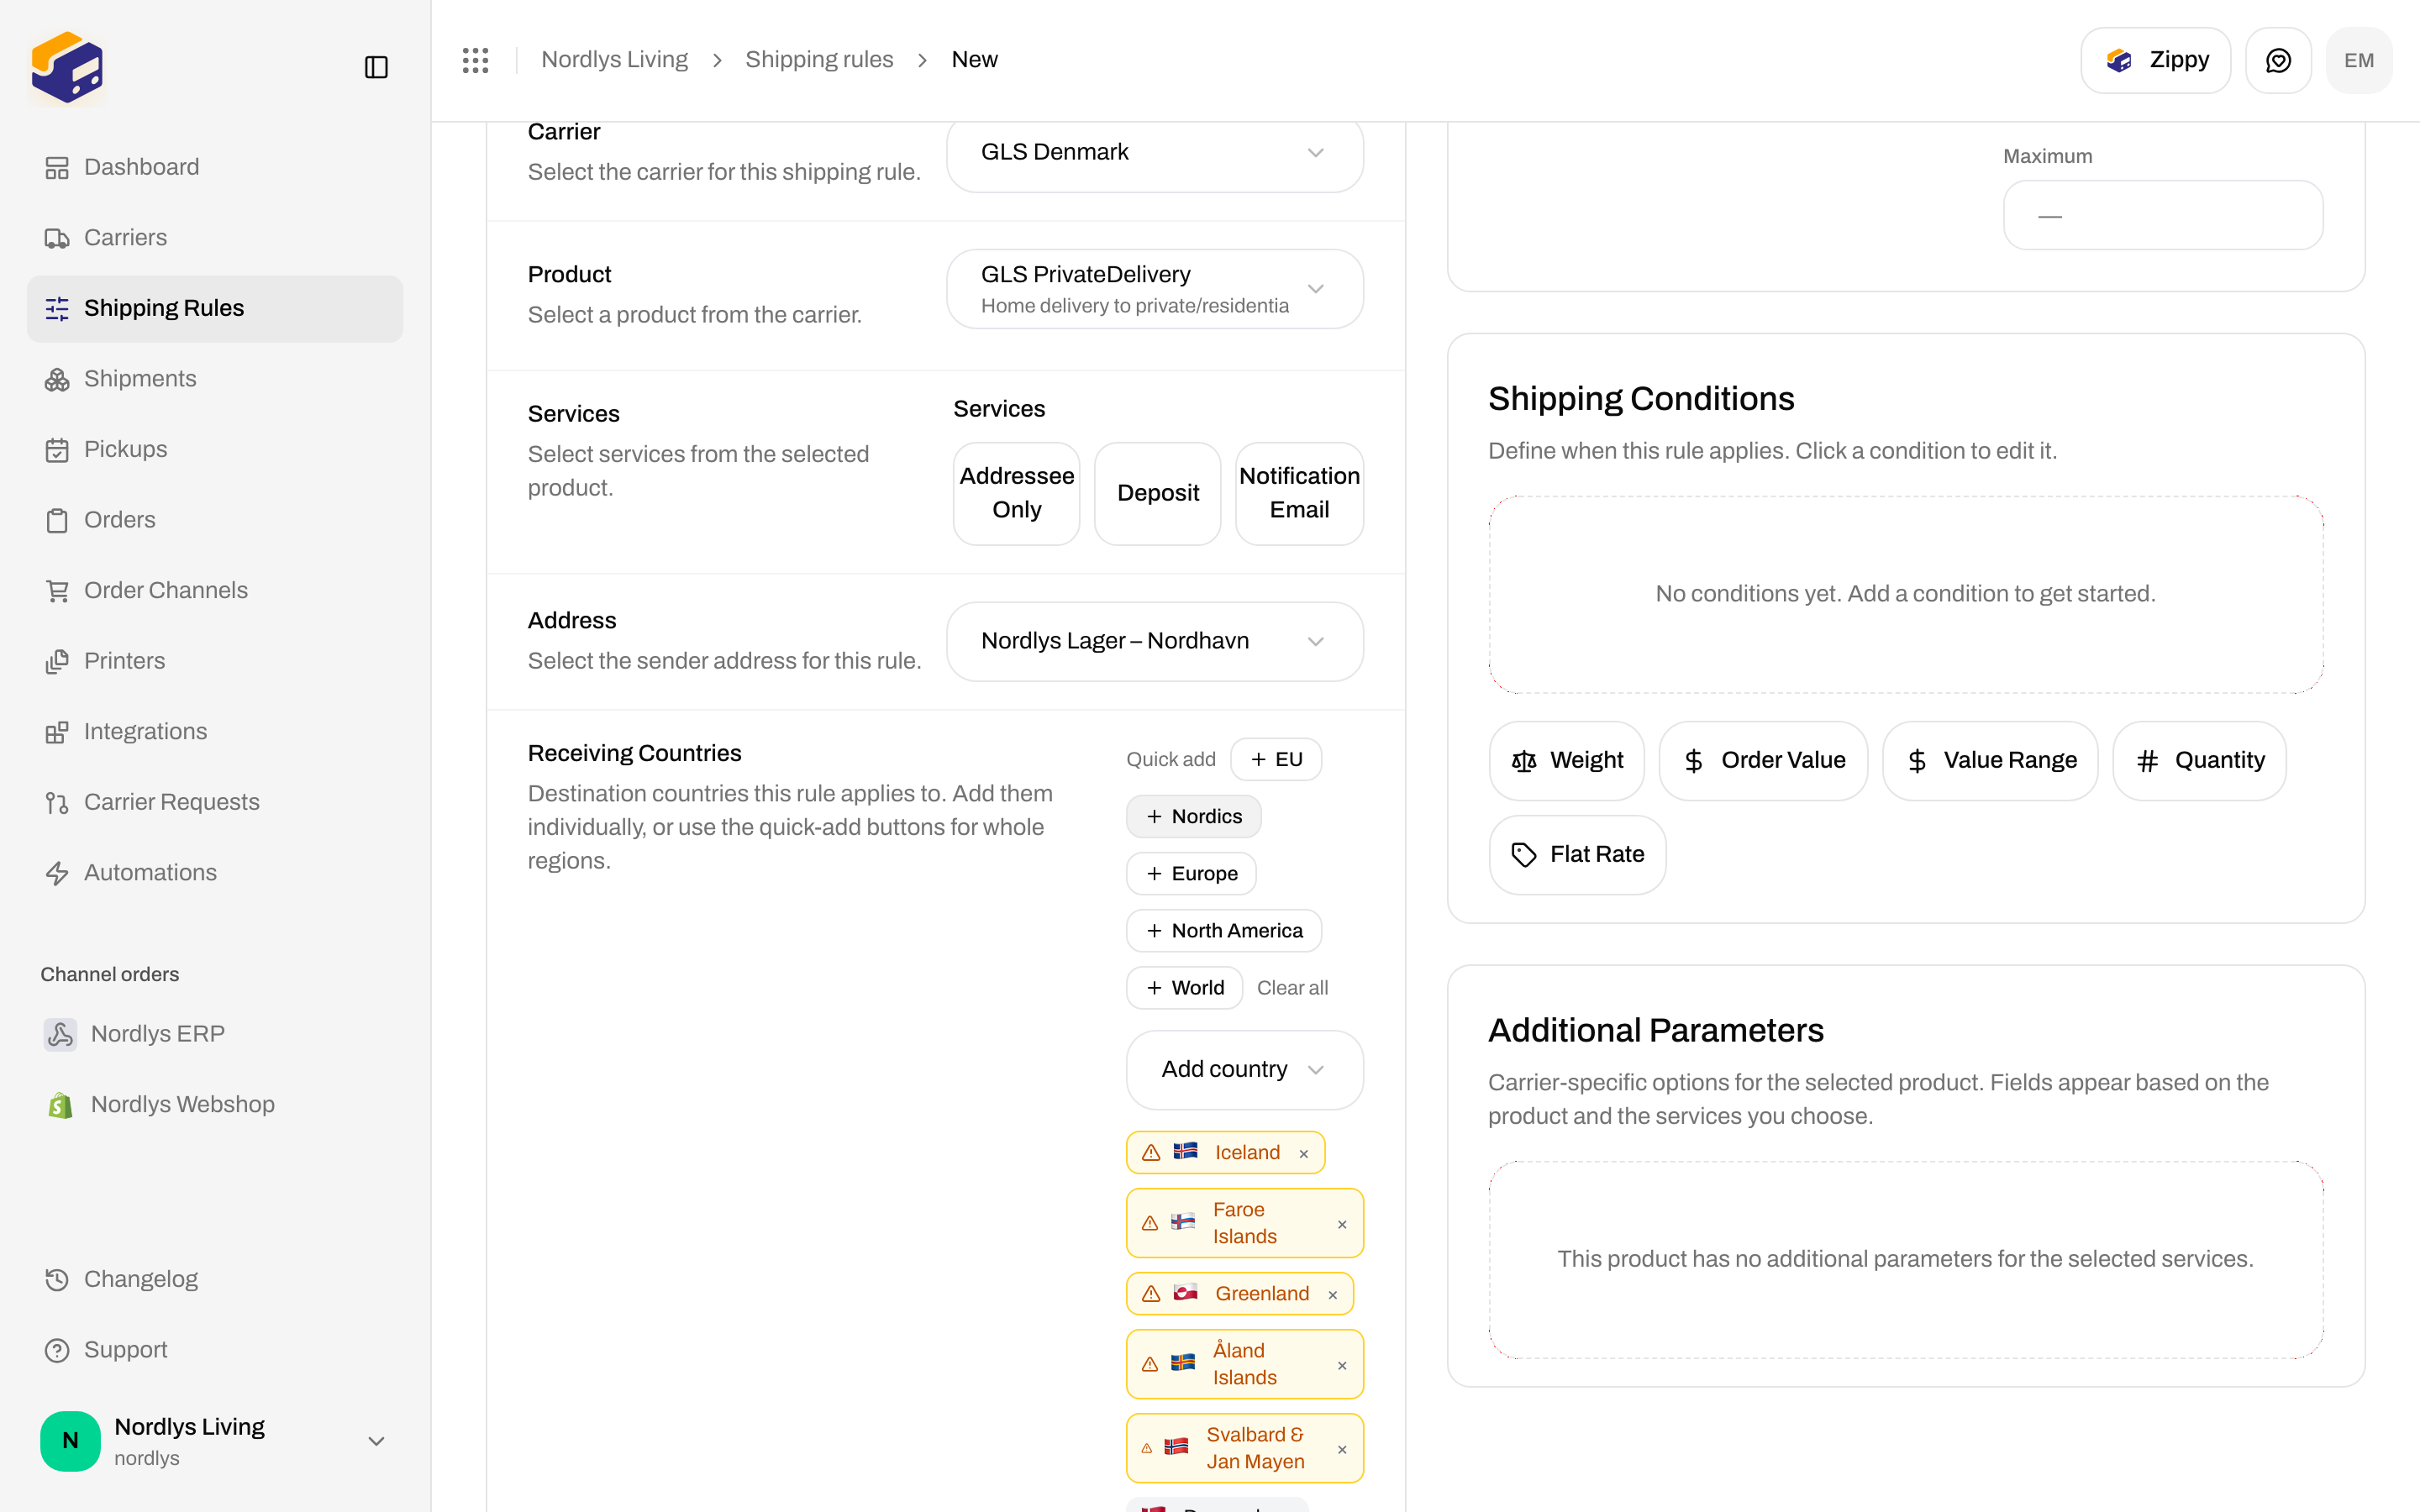Viewport: 2420px width, 1512px height.
Task: Open Carriers page
Action: [215, 238]
